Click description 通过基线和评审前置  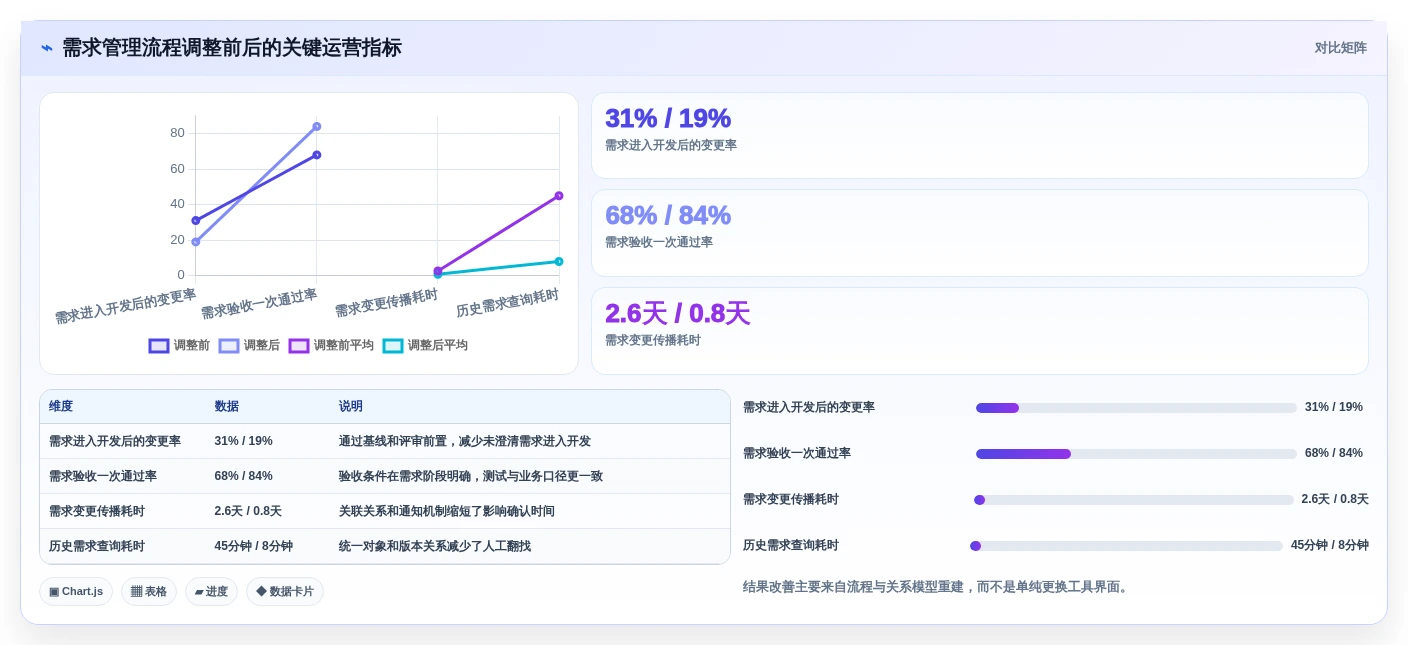(x=398, y=441)
